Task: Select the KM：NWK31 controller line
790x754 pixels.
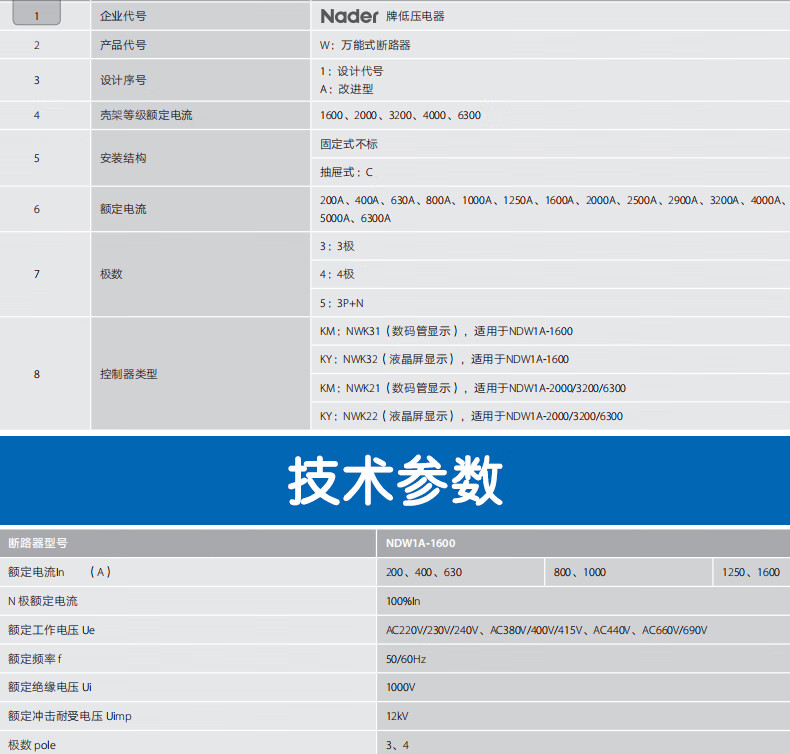Action: 445,331
